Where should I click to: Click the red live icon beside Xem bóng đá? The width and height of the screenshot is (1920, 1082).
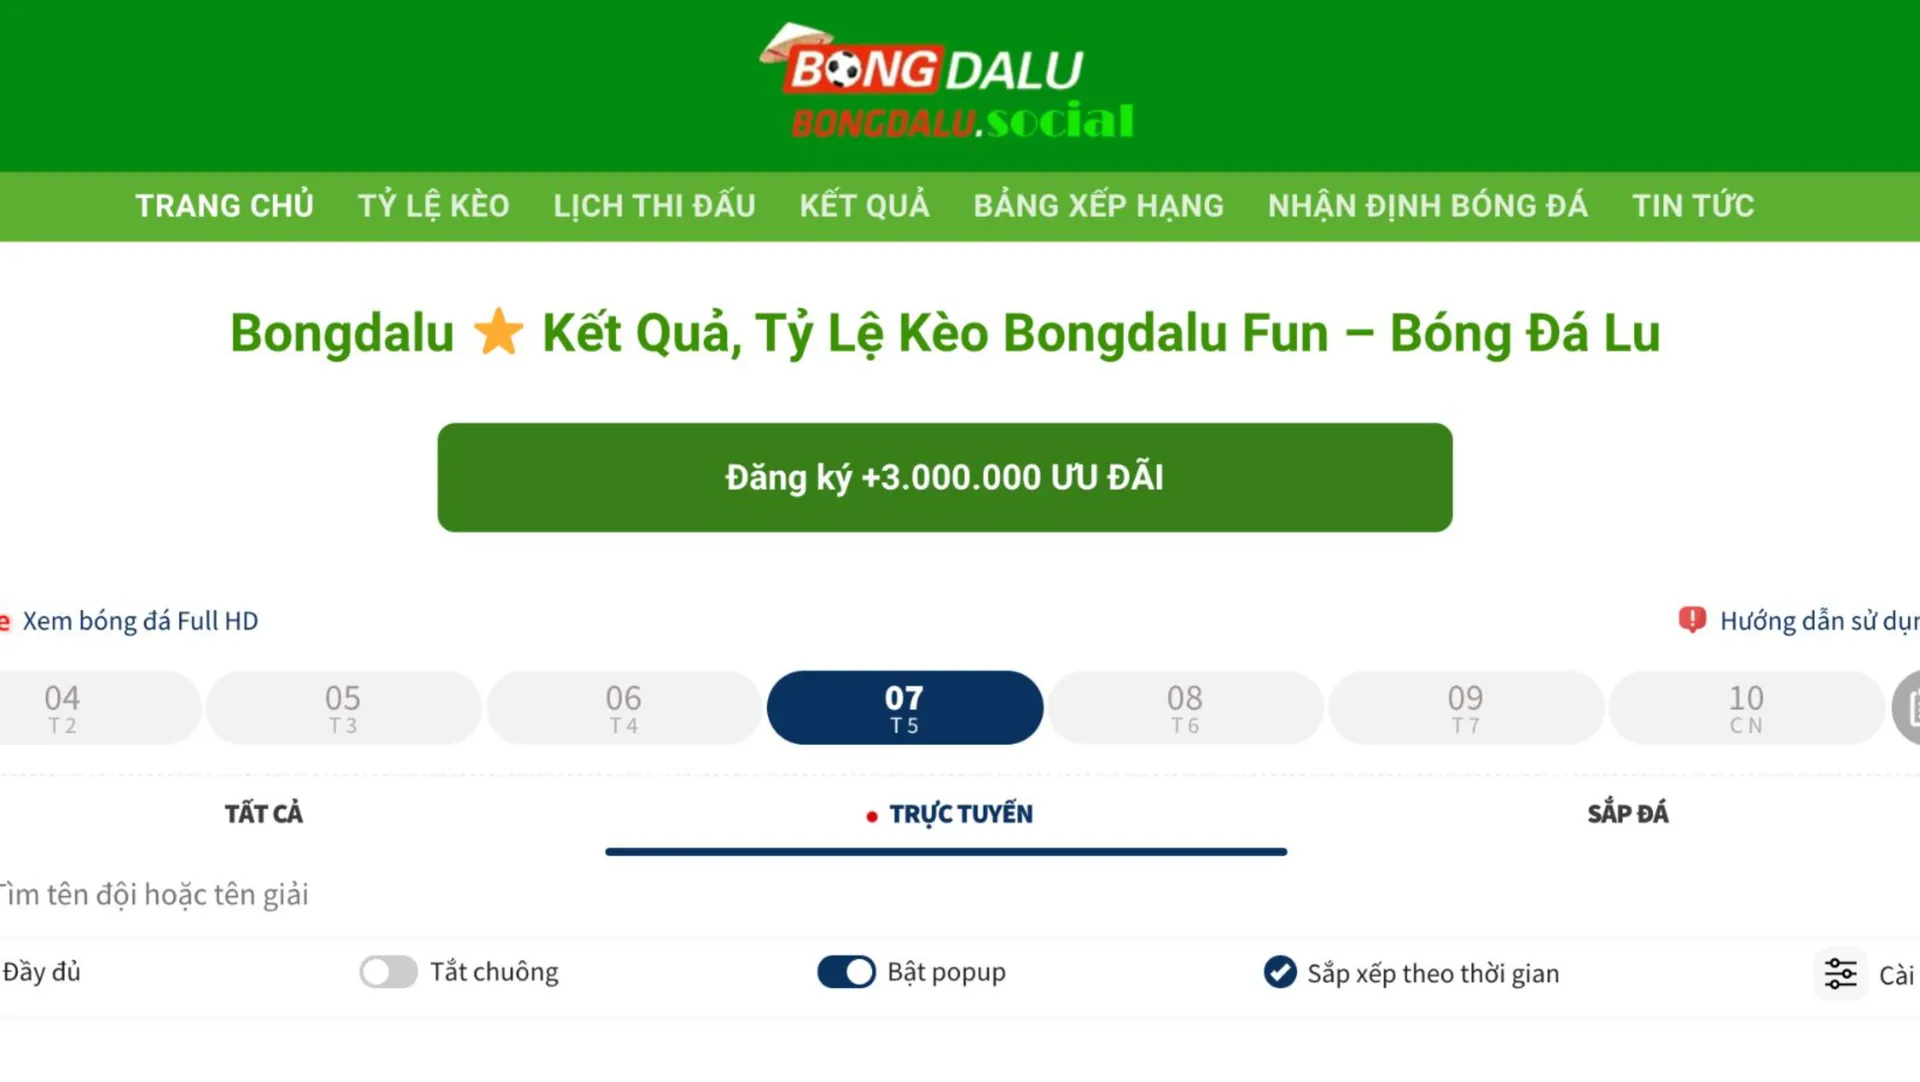pyautogui.click(x=4, y=620)
